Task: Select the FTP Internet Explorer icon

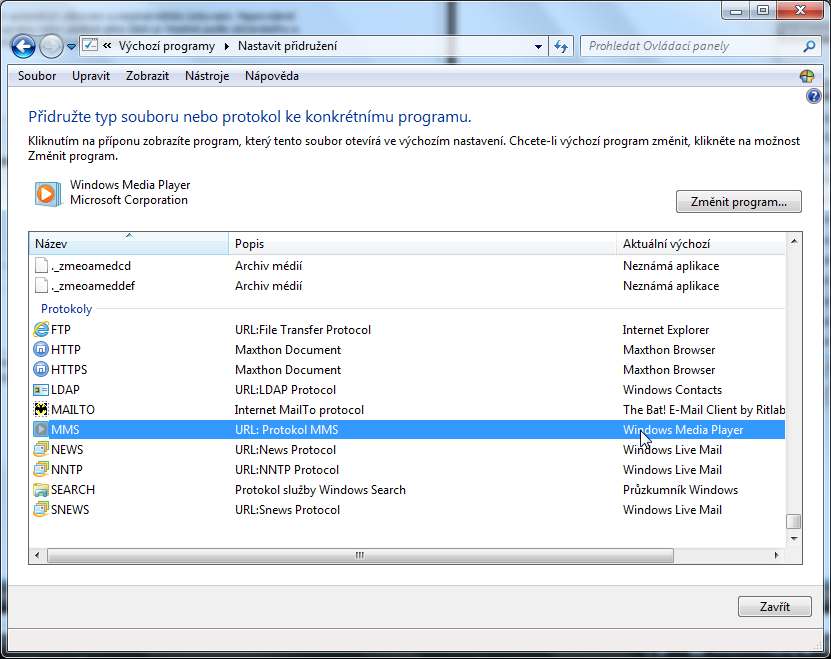Action: pyautogui.click(x=41, y=330)
